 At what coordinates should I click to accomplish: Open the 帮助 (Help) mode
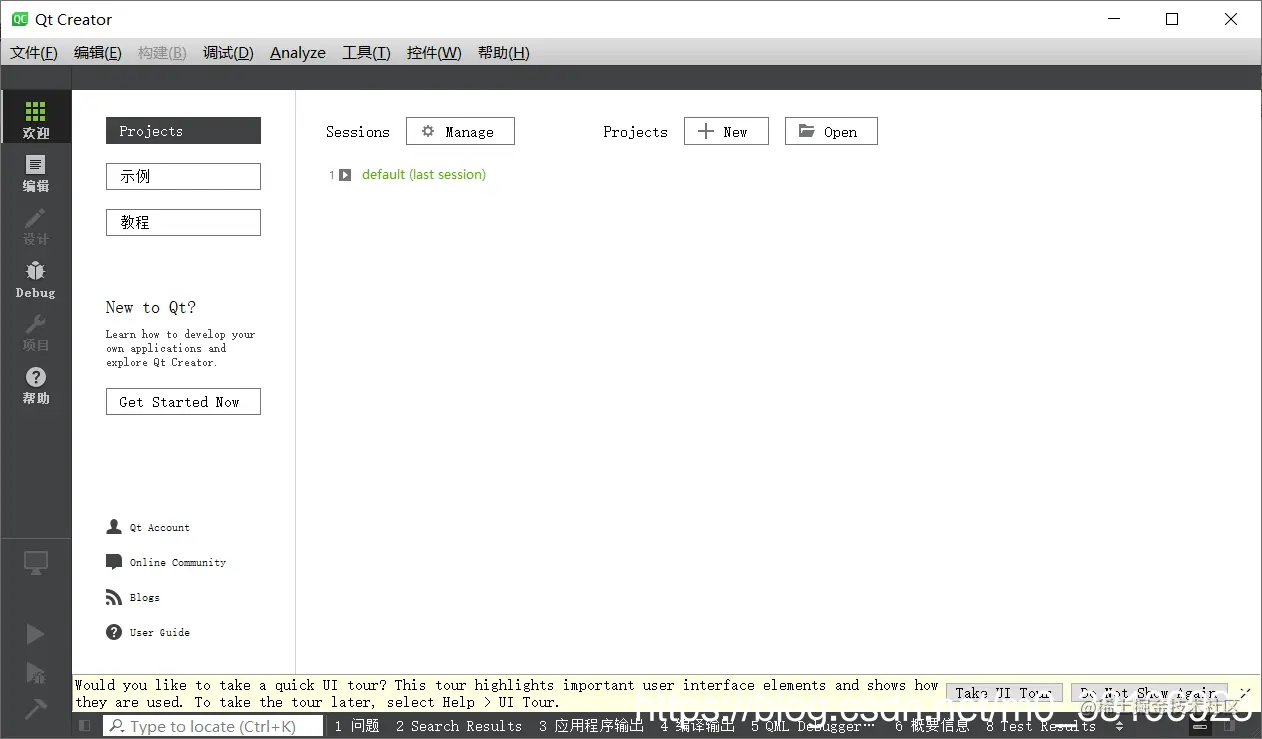pyautogui.click(x=36, y=384)
